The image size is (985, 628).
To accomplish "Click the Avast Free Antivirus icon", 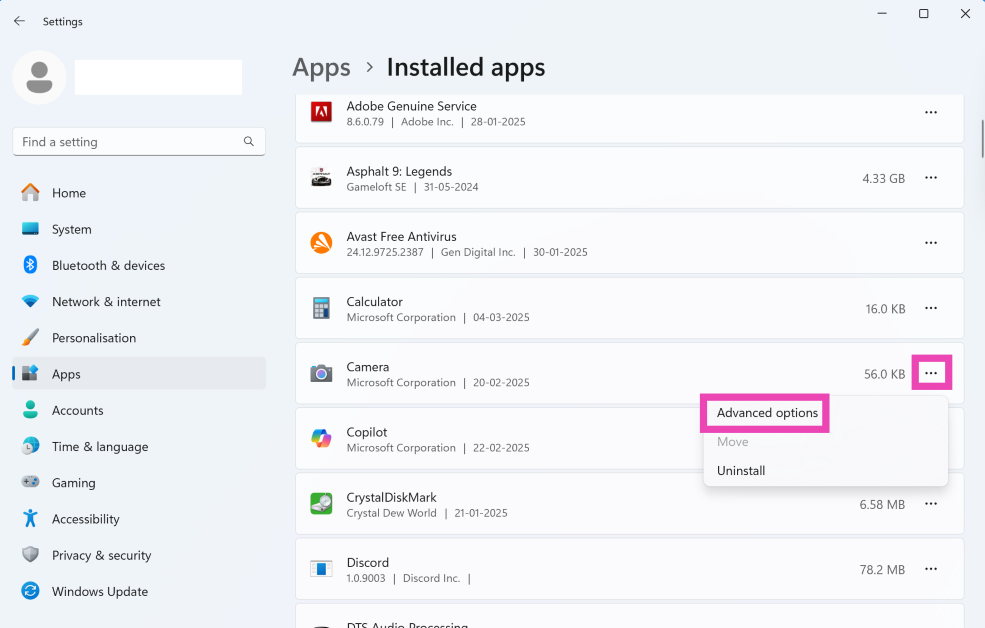I will point(321,243).
